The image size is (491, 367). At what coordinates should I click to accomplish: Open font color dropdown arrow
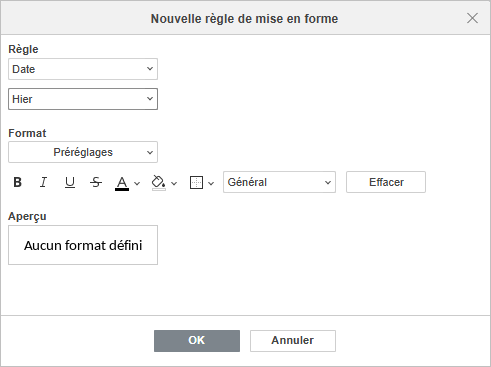(x=137, y=183)
